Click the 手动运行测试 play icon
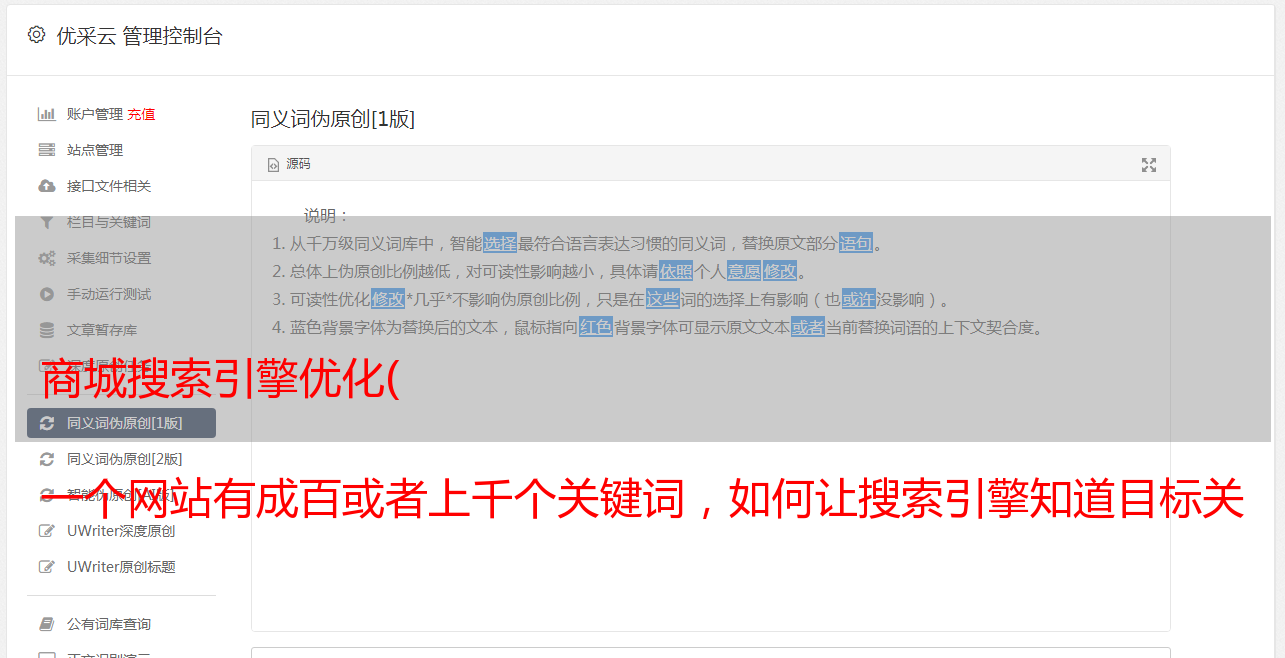Viewport: 1285px width, 658px height. pyautogui.click(x=46, y=294)
